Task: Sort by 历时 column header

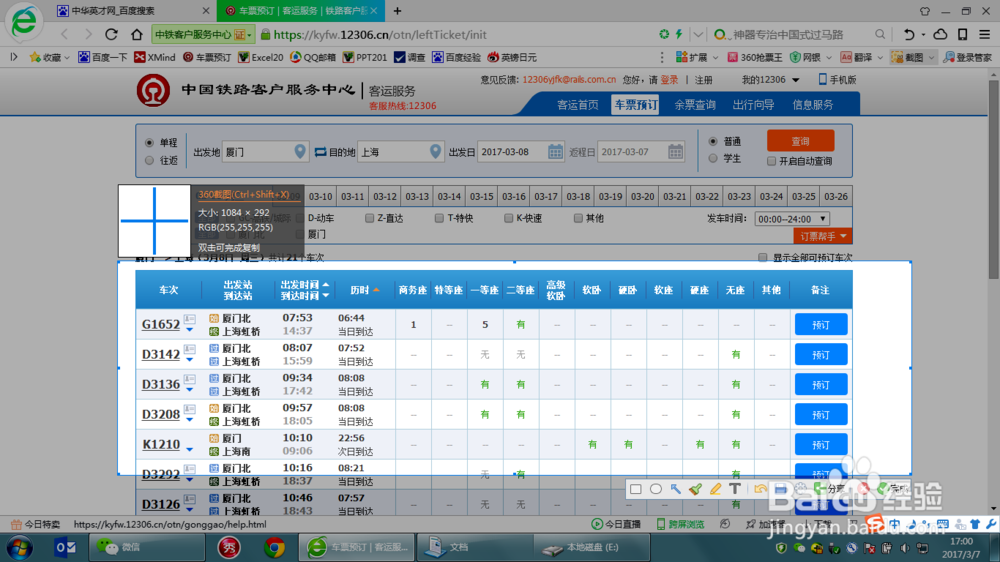Action: 365,290
